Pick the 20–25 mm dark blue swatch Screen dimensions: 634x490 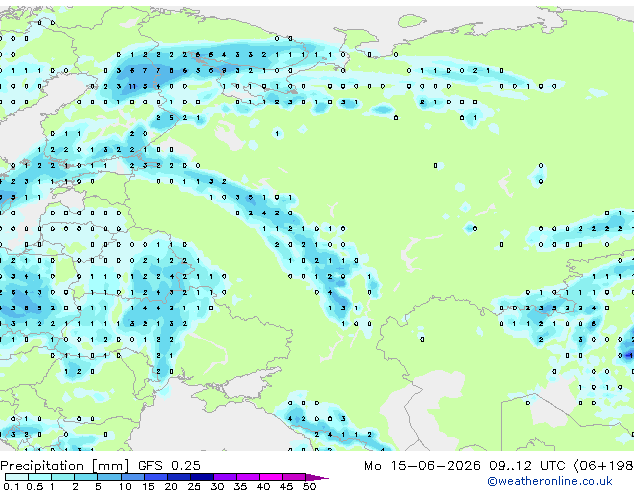pyautogui.click(x=179, y=477)
